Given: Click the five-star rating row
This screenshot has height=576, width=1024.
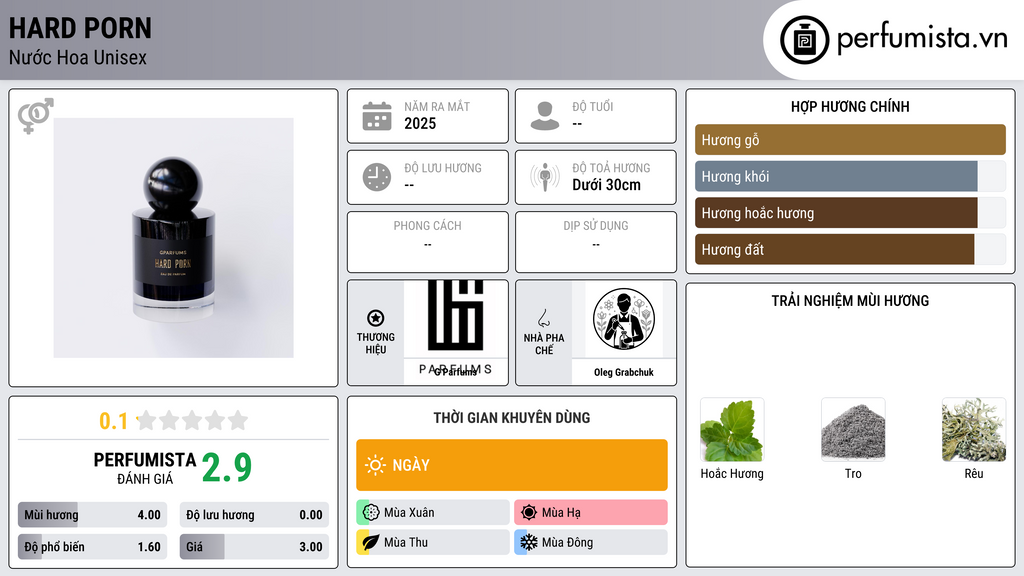Looking at the screenshot, I should [x=193, y=420].
